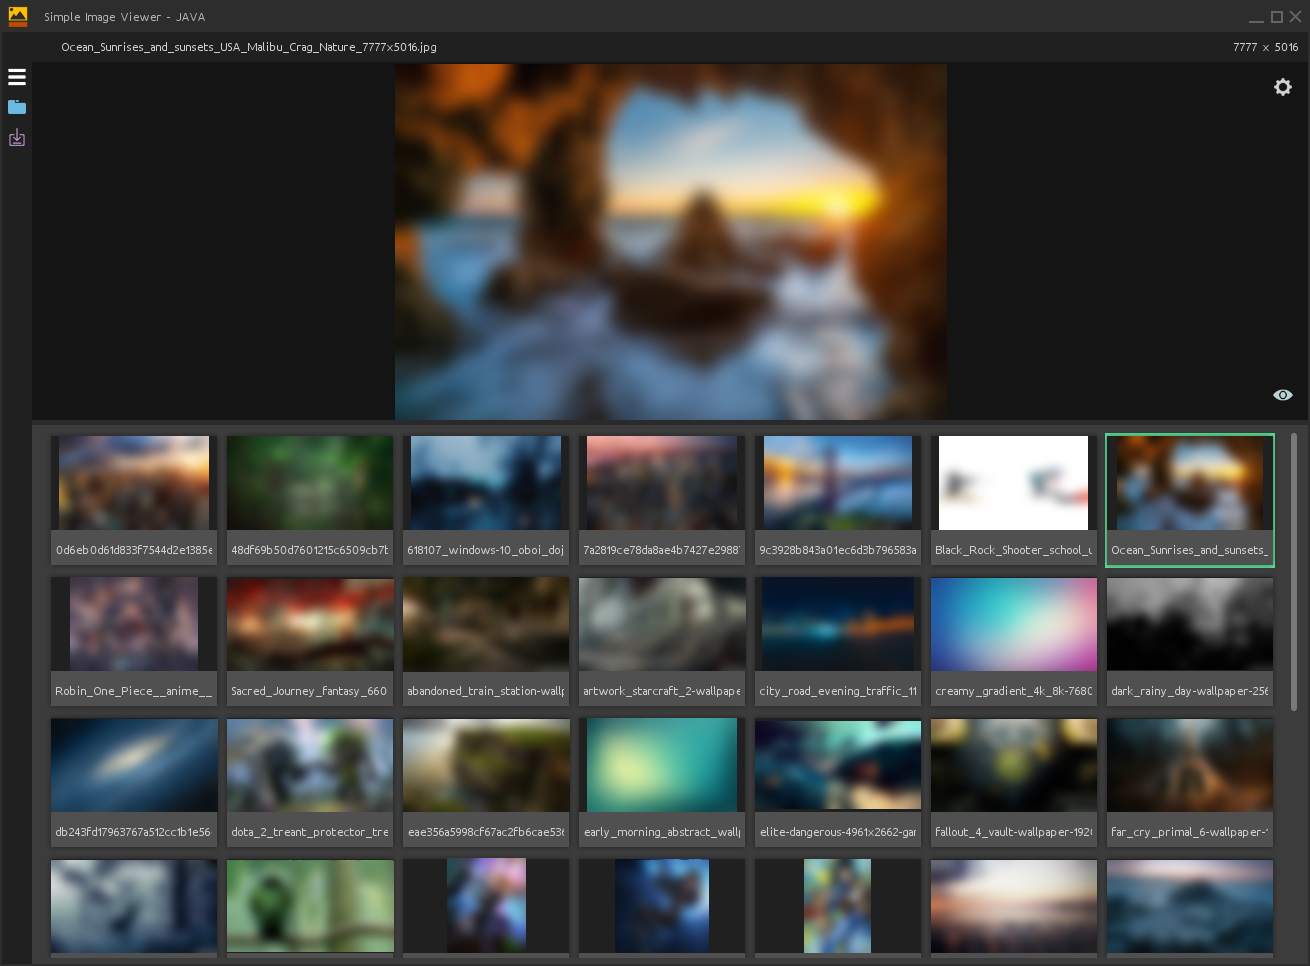Screen dimensions: 1310x966
Task: Maximize the Simple Image Viewer window
Action: [x=1277, y=17]
